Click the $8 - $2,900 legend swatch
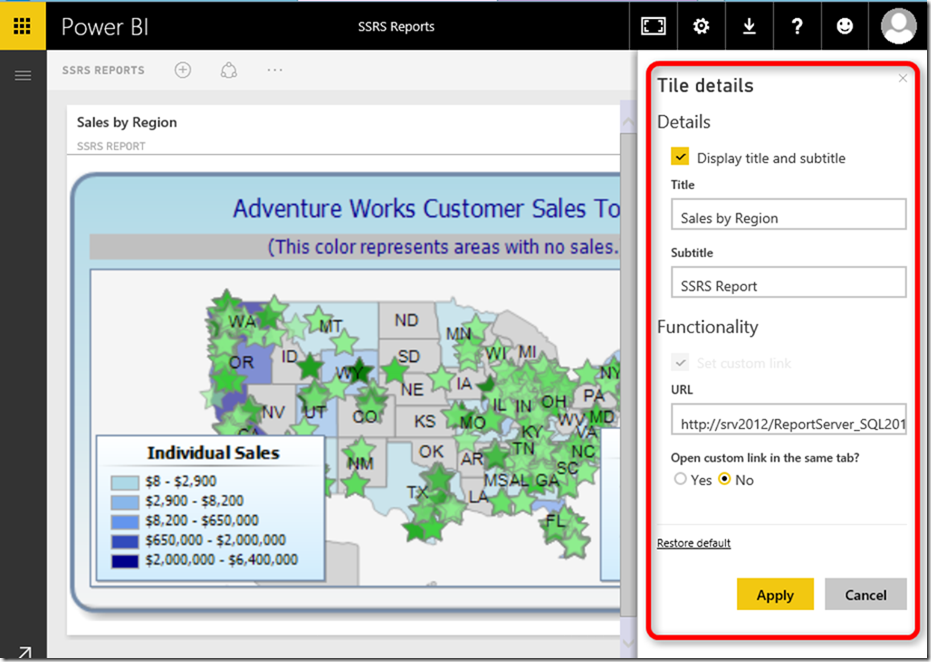Screen dimensions: 931x662 click(125, 482)
